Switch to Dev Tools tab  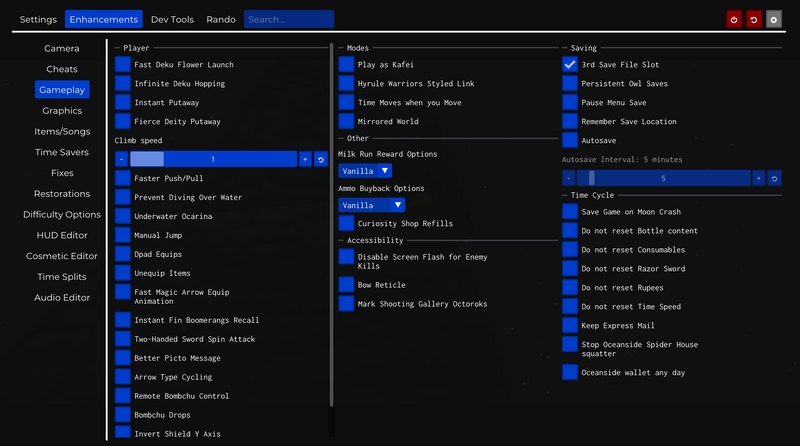[172, 19]
